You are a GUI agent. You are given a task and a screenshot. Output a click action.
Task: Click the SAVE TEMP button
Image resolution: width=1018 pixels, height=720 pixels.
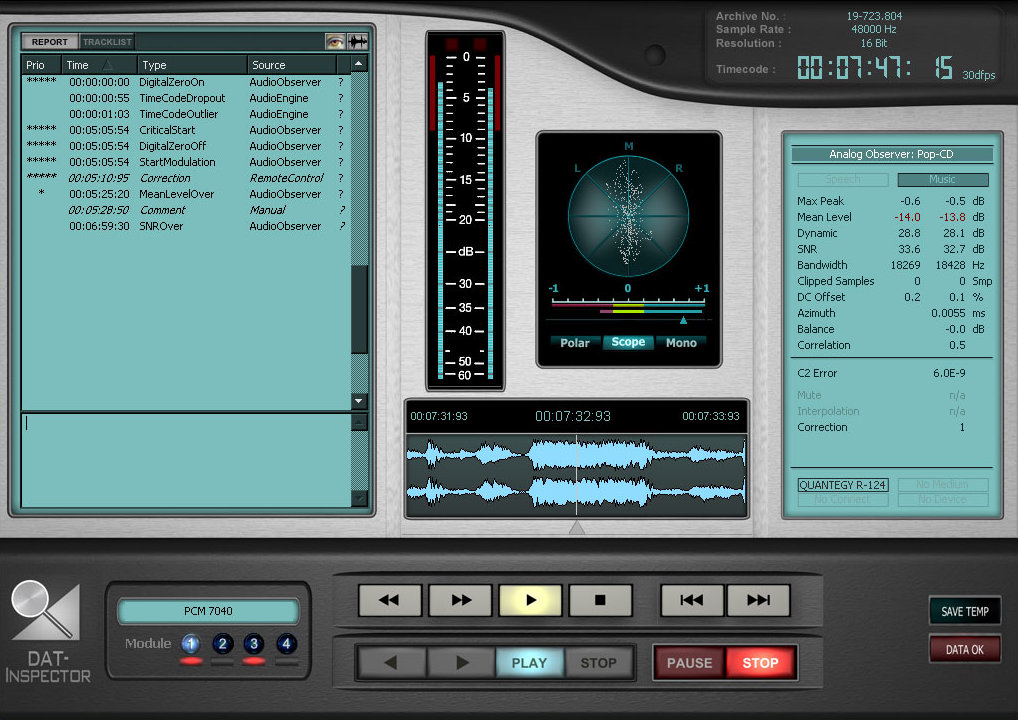coord(964,611)
